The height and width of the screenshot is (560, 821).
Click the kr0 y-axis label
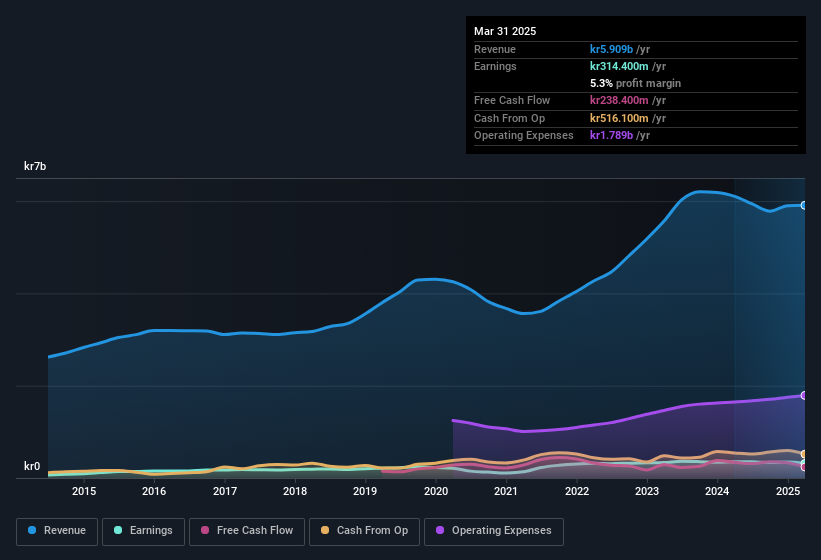(32, 466)
